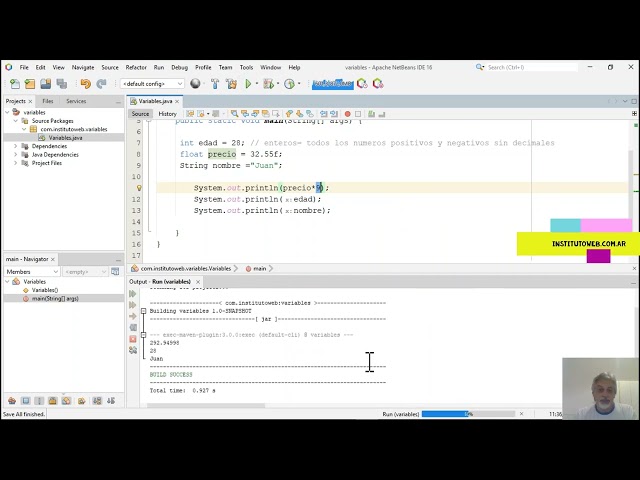Switch to the Files tab
Image resolution: width=640 pixels, height=480 pixels.
pos(47,101)
